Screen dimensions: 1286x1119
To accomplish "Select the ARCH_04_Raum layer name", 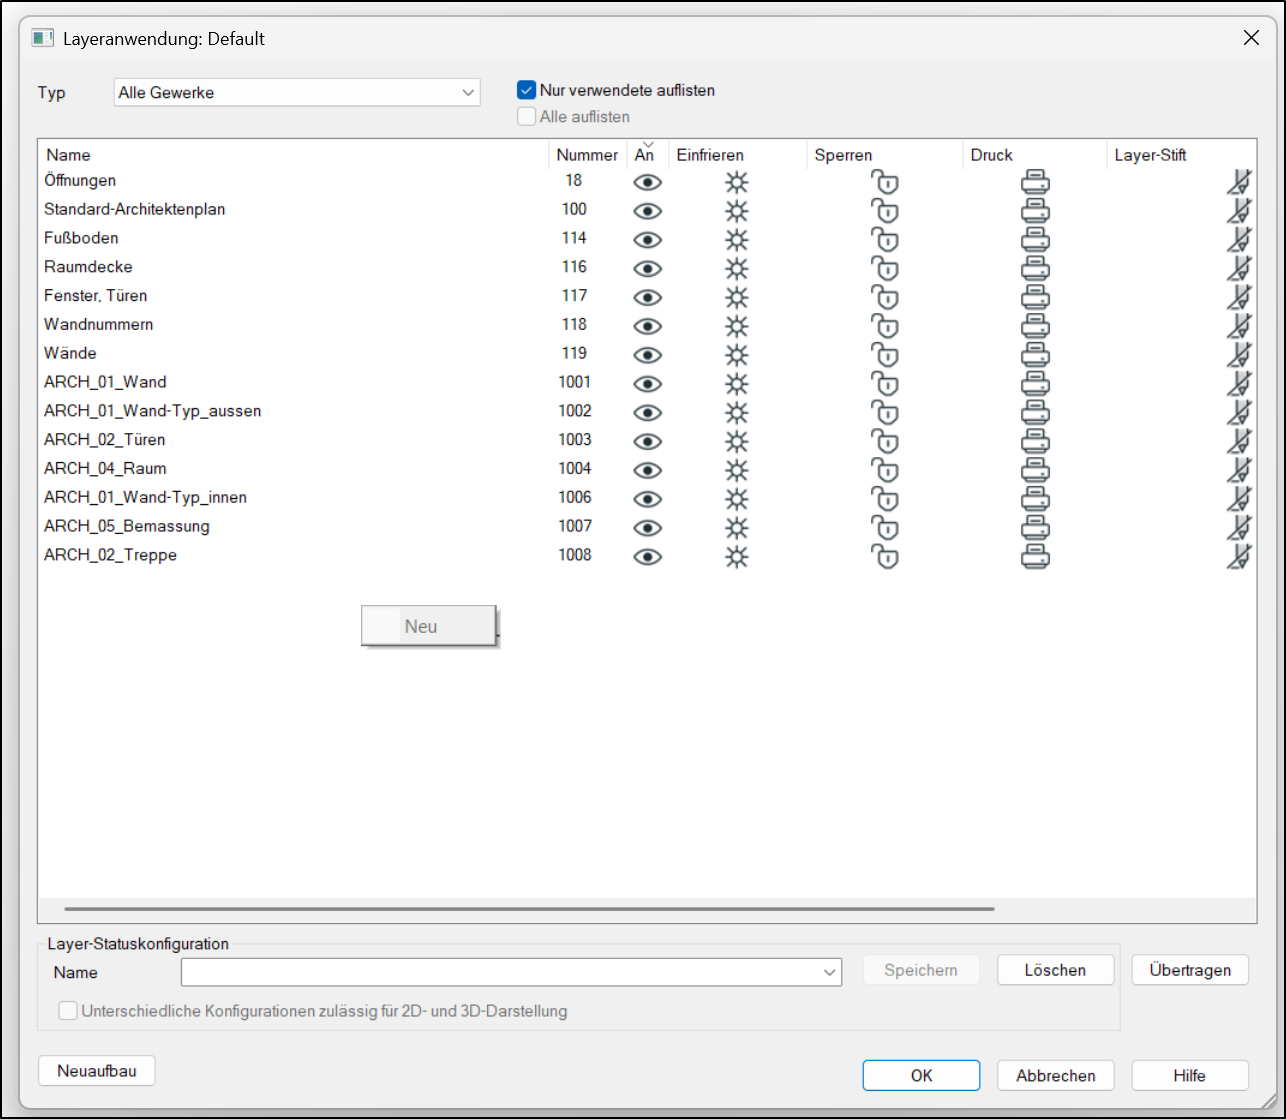I will click(x=105, y=468).
